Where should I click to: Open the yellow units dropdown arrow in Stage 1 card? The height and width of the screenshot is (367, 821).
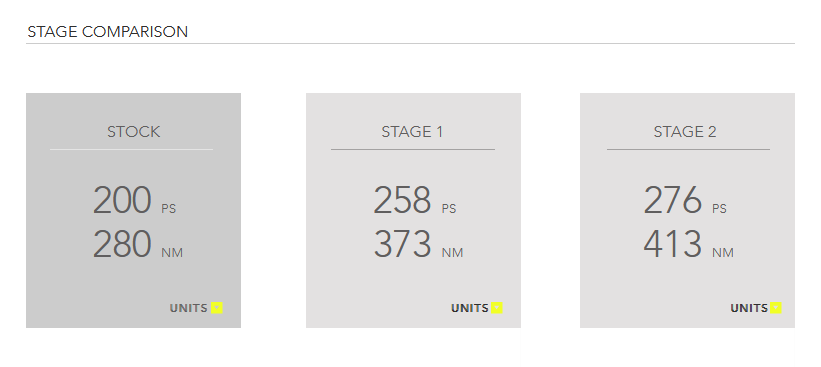click(497, 308)
